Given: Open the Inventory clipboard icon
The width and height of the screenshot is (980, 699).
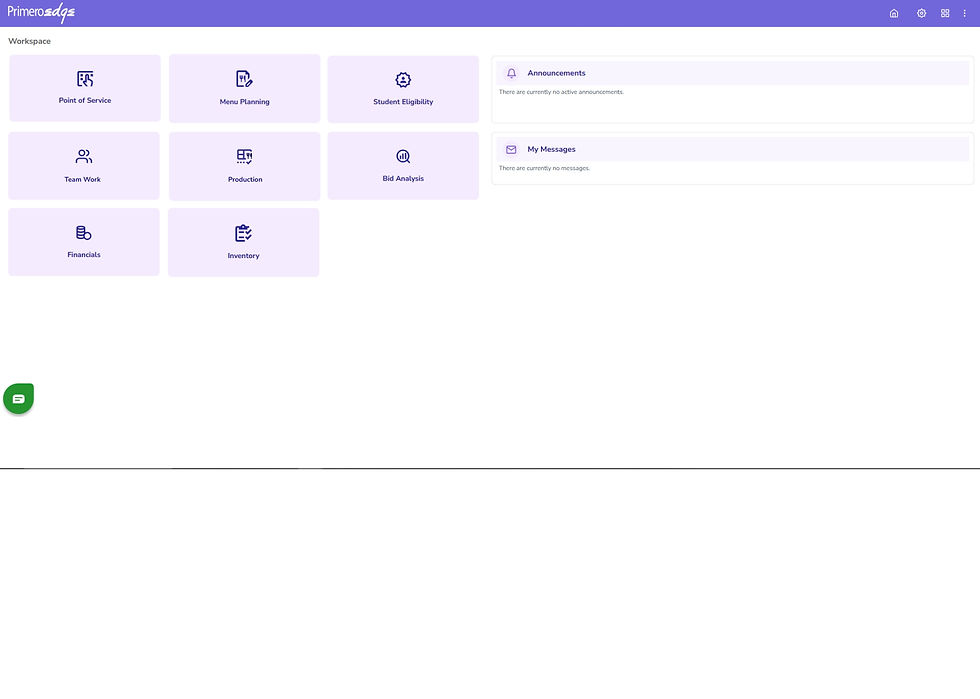Looking at the screenshot, I should tap(243, 233).
